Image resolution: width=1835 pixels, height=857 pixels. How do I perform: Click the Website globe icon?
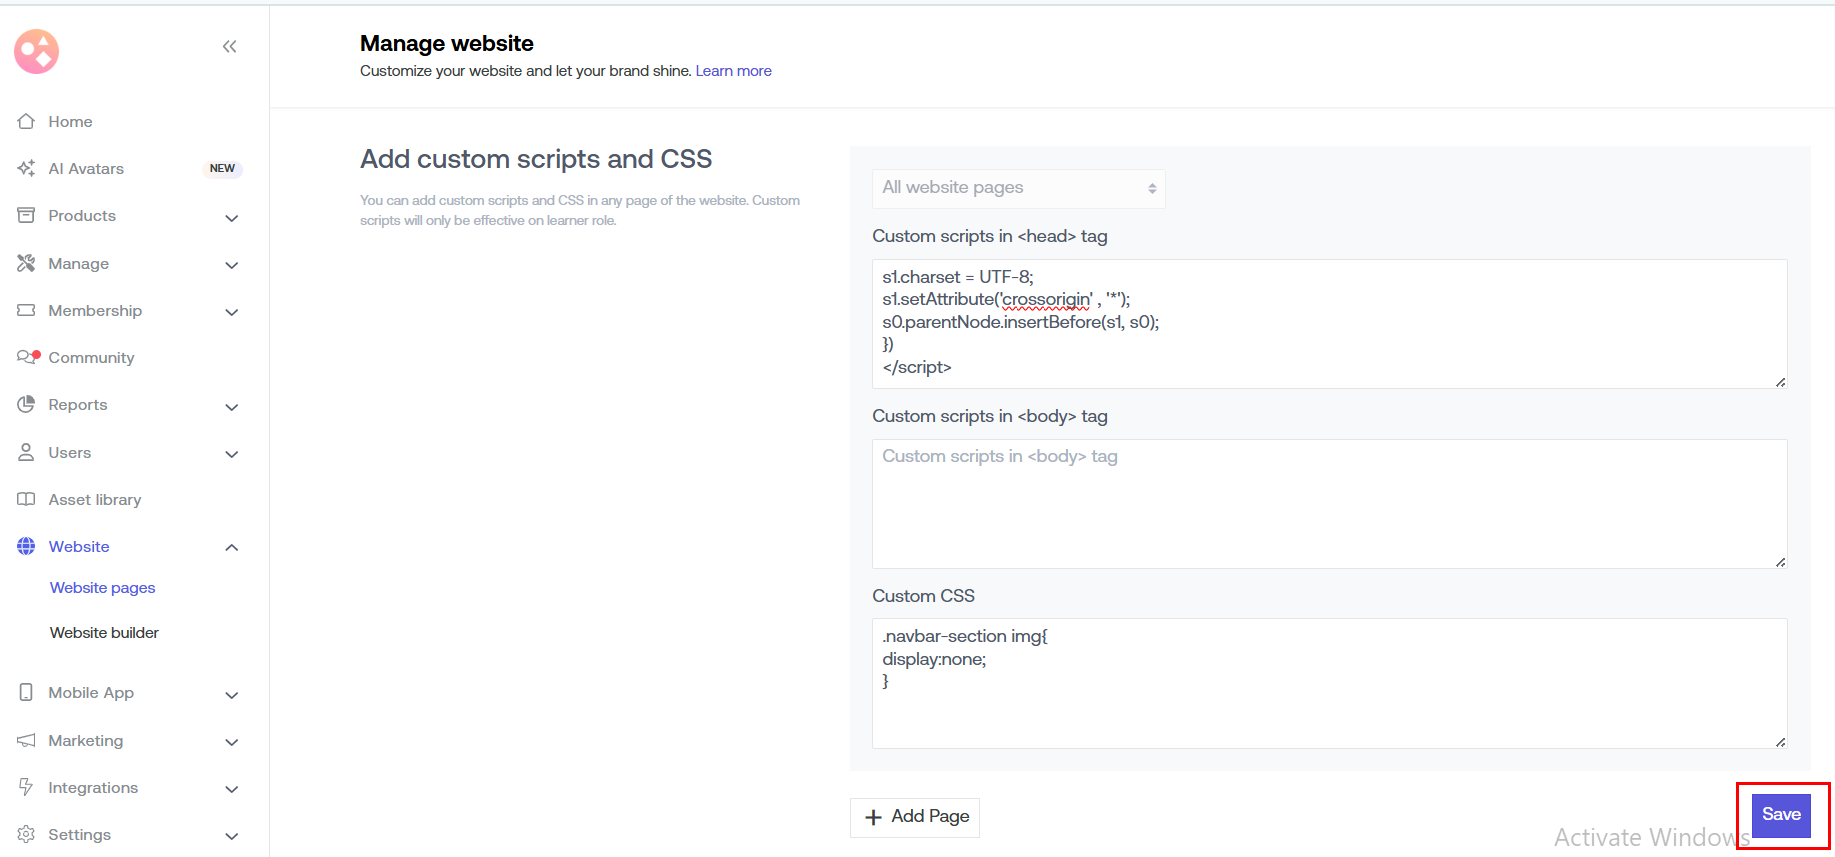click(26, 546)
